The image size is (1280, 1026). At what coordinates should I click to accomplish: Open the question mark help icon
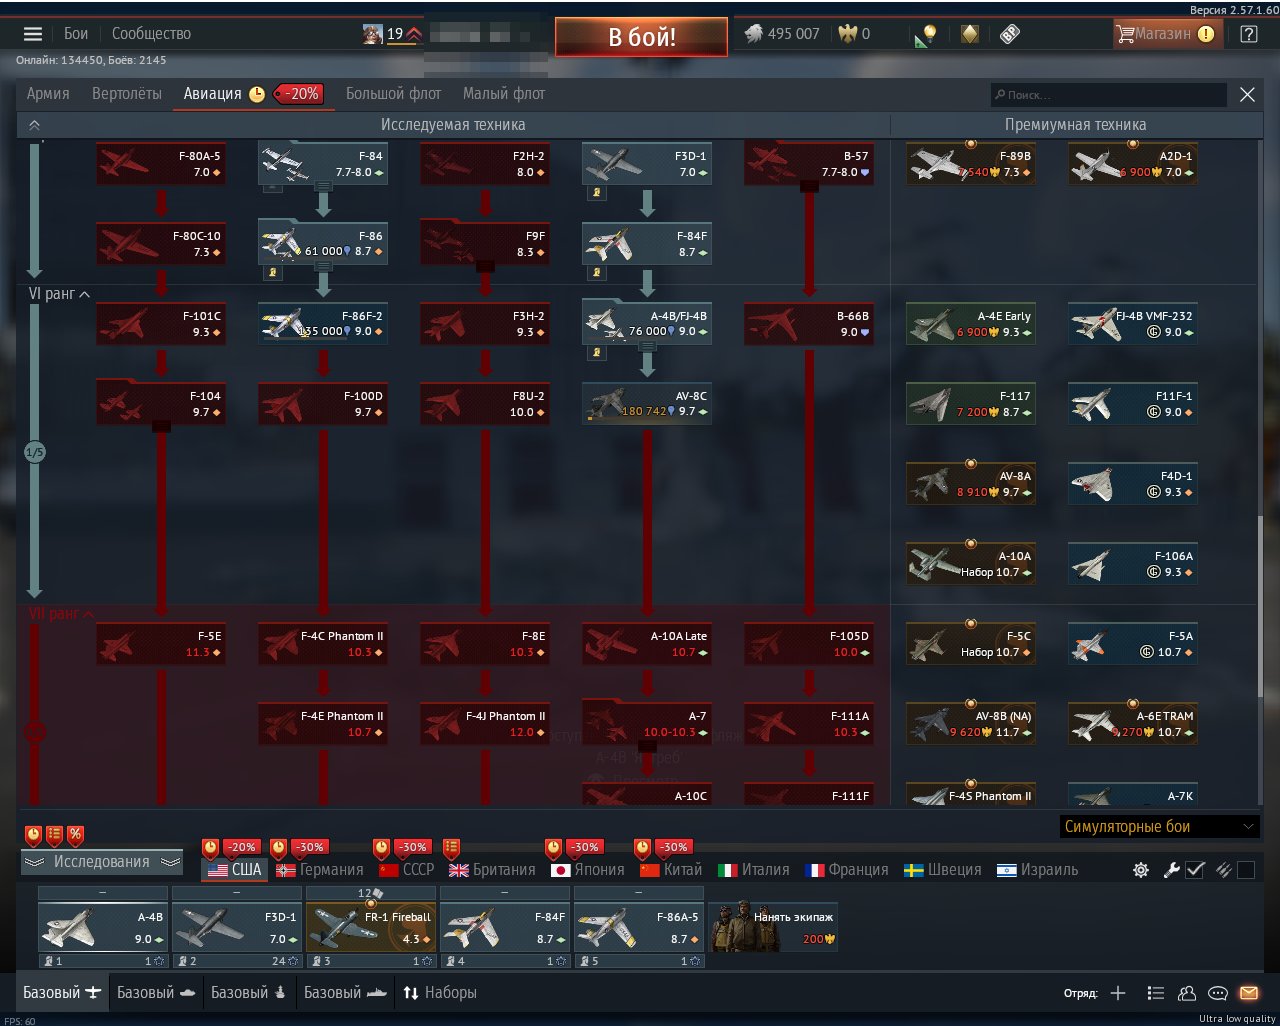1249,34
